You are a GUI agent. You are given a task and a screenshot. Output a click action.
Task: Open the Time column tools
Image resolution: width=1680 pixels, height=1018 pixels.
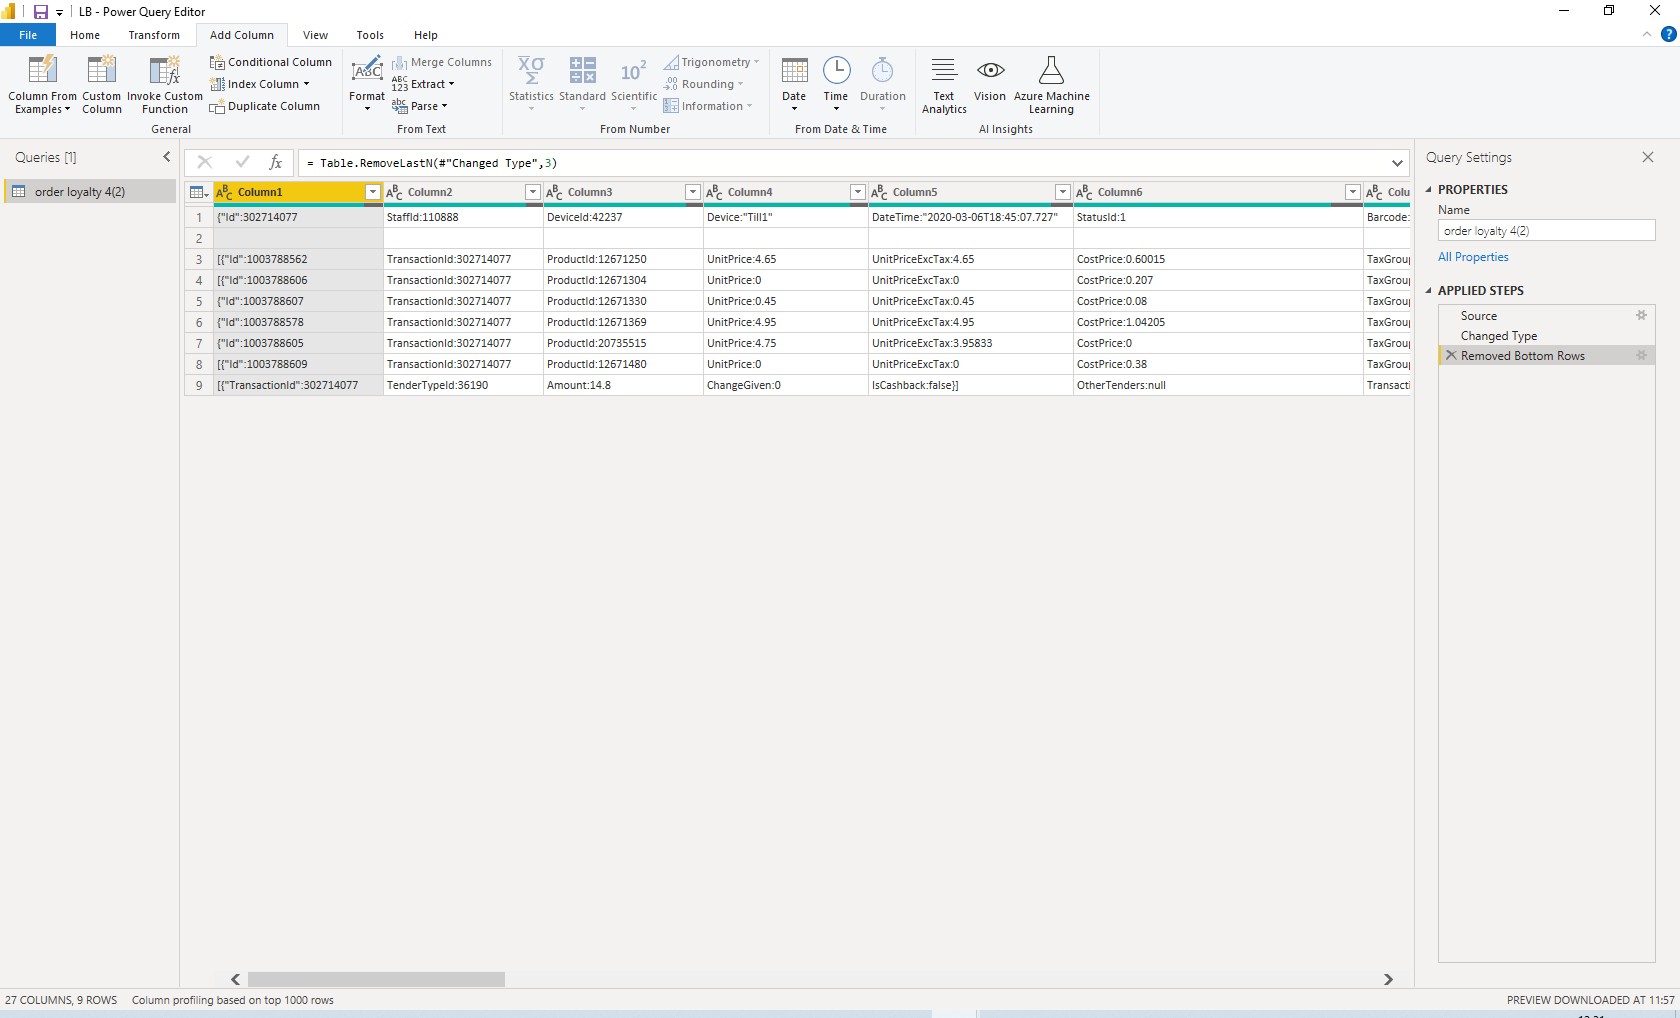pos(836,85)
